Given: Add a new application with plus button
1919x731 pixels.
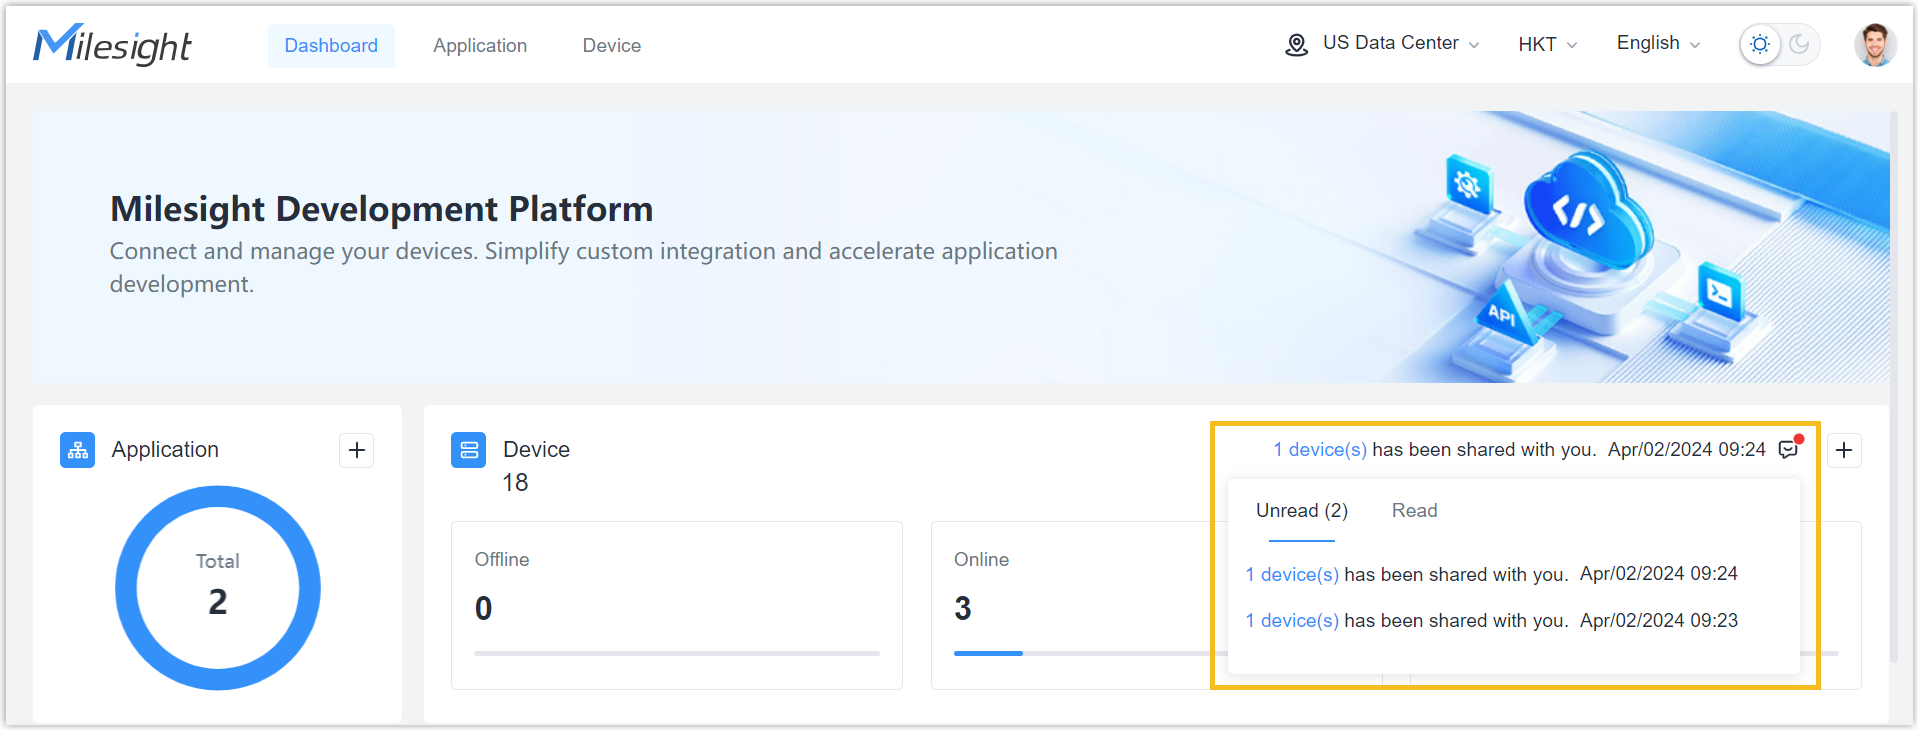Looking at the screenshot, I should click(x=357, y=450).
